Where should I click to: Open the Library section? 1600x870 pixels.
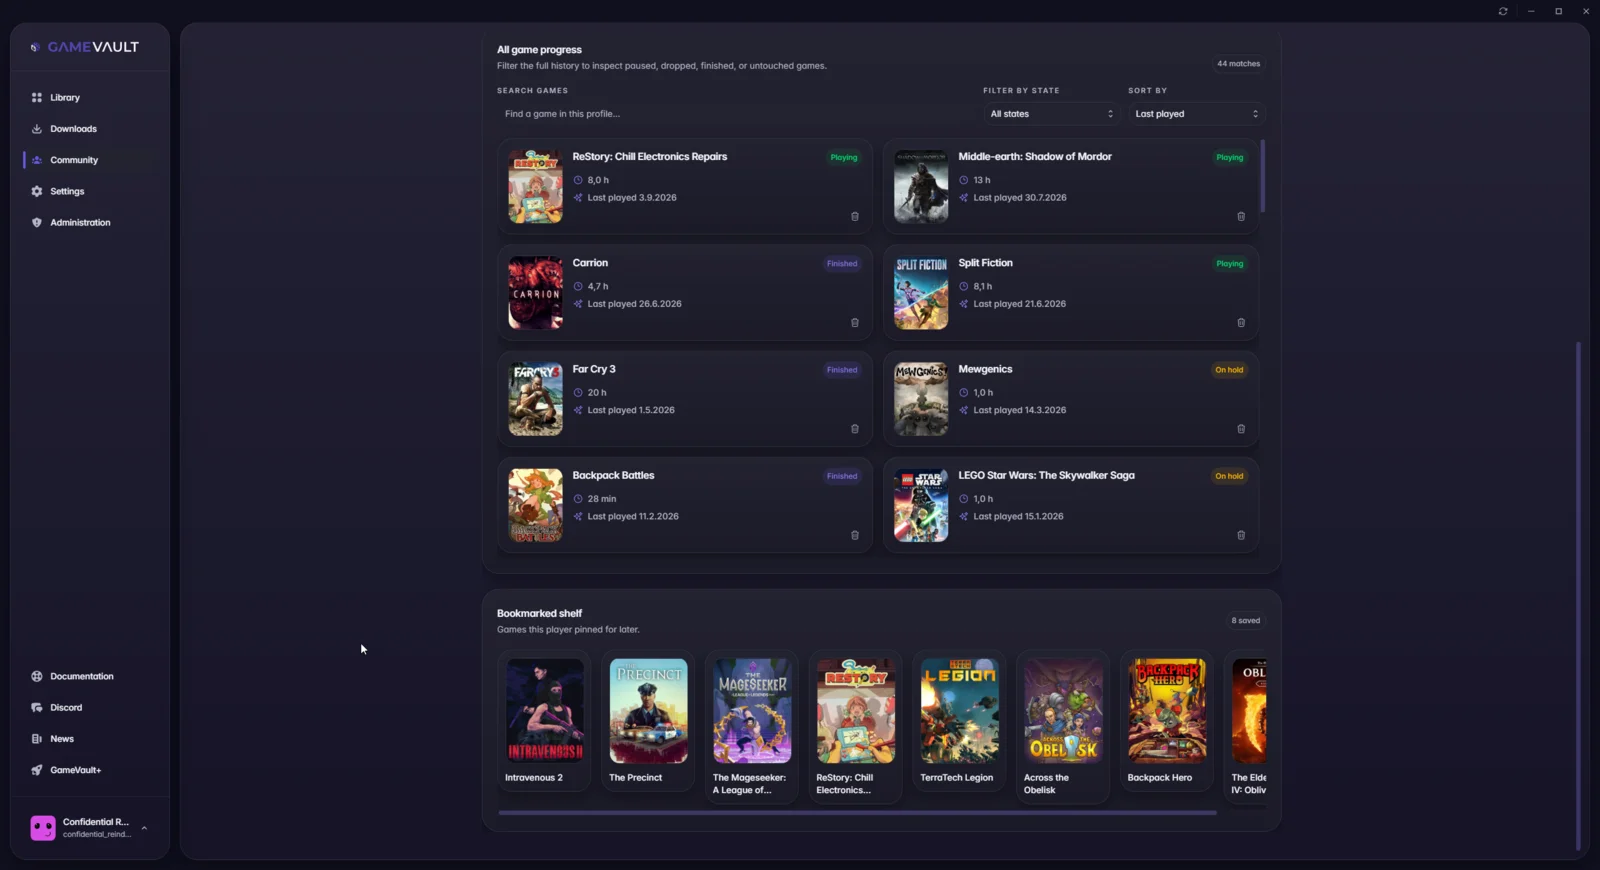point(90,98)
